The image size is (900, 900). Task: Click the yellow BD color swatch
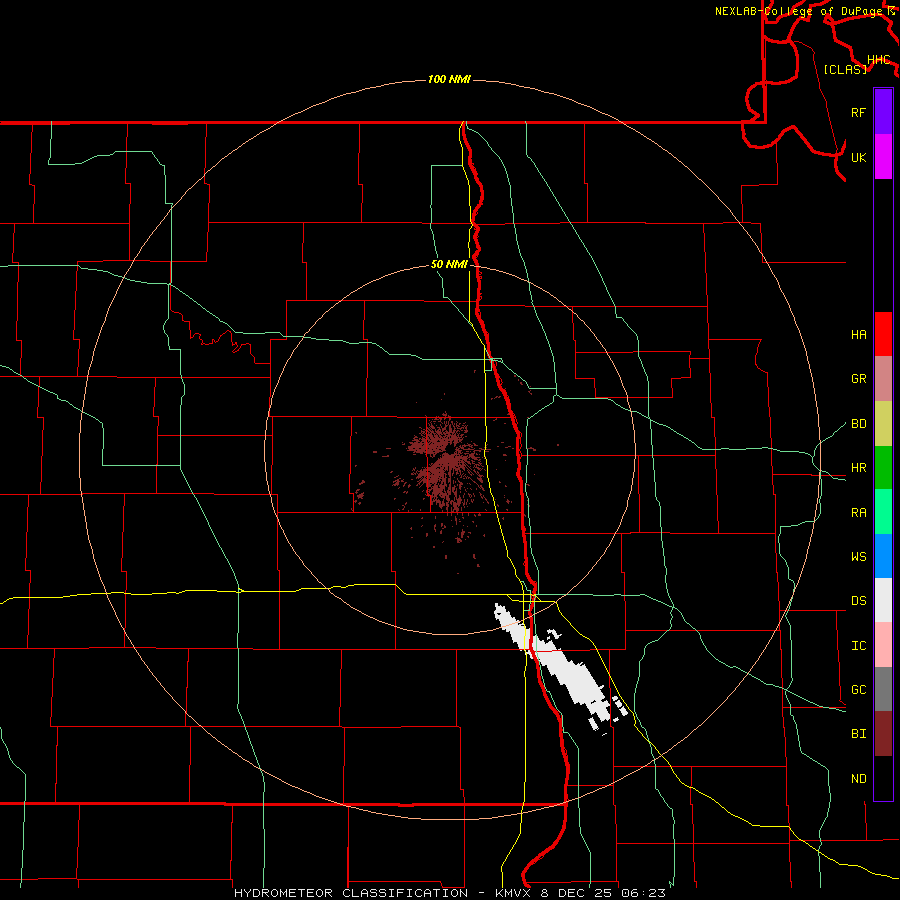pos(883,423)
